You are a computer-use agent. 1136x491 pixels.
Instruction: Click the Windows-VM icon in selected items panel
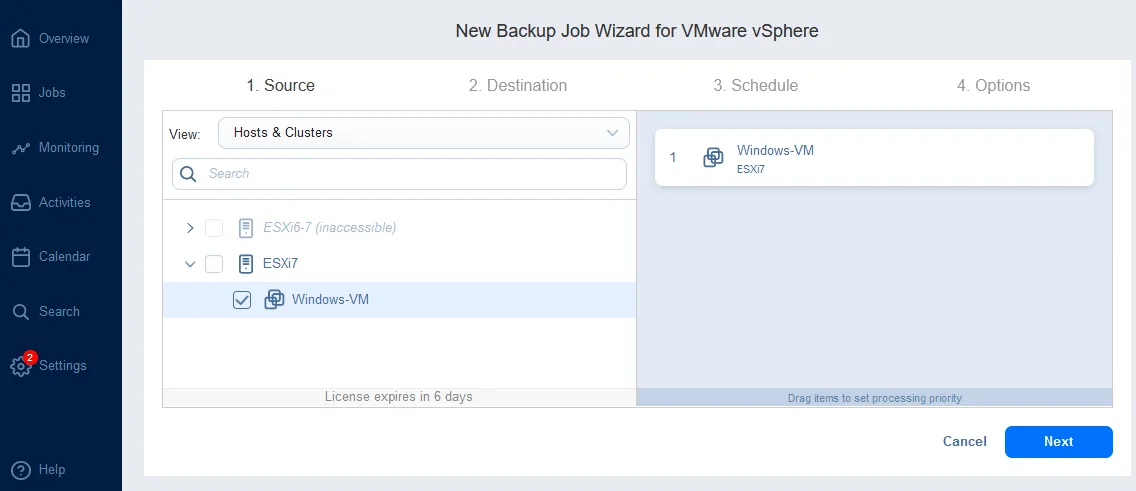713,158
